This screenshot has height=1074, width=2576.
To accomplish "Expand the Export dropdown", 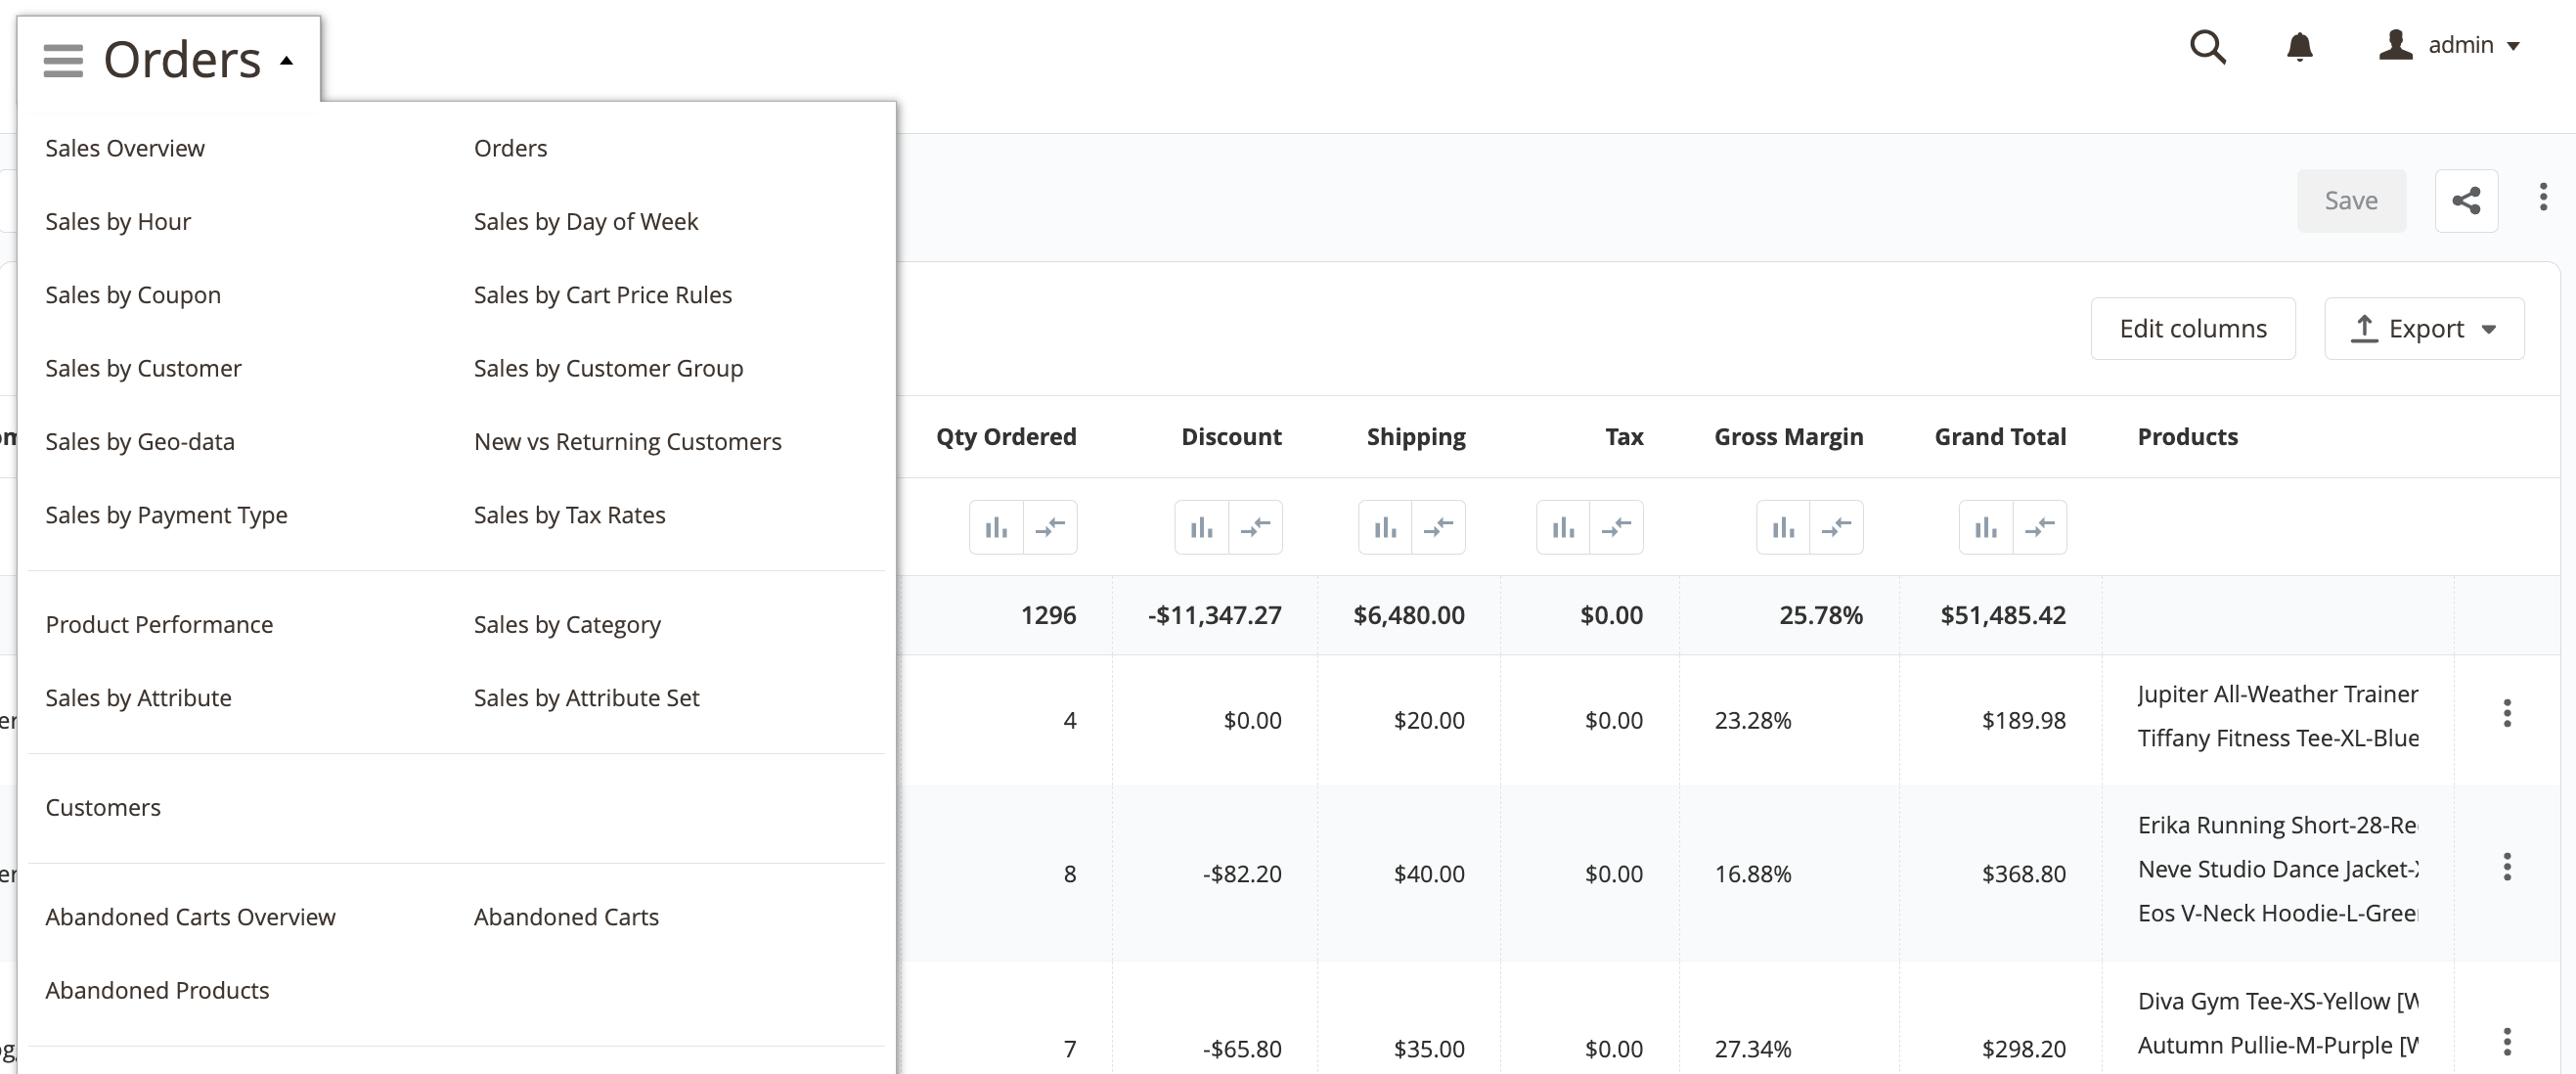I will pyautogui.click(x=2424, y=329).
